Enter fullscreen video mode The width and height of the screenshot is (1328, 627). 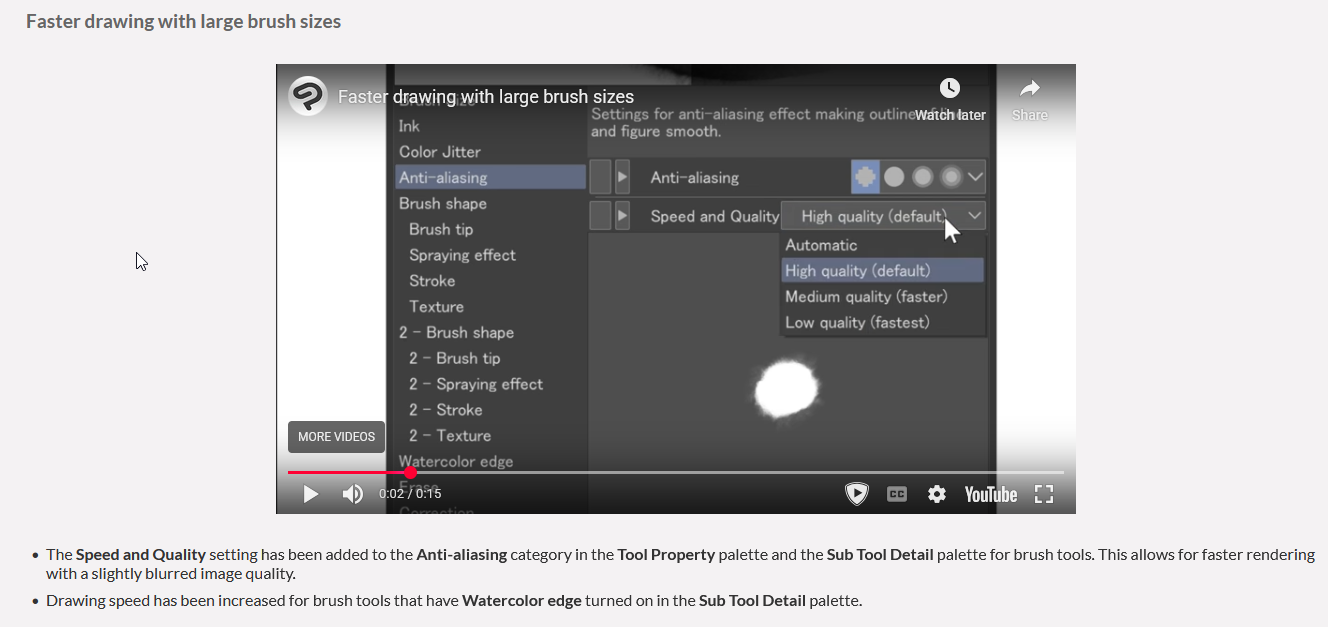(1044, 494)
